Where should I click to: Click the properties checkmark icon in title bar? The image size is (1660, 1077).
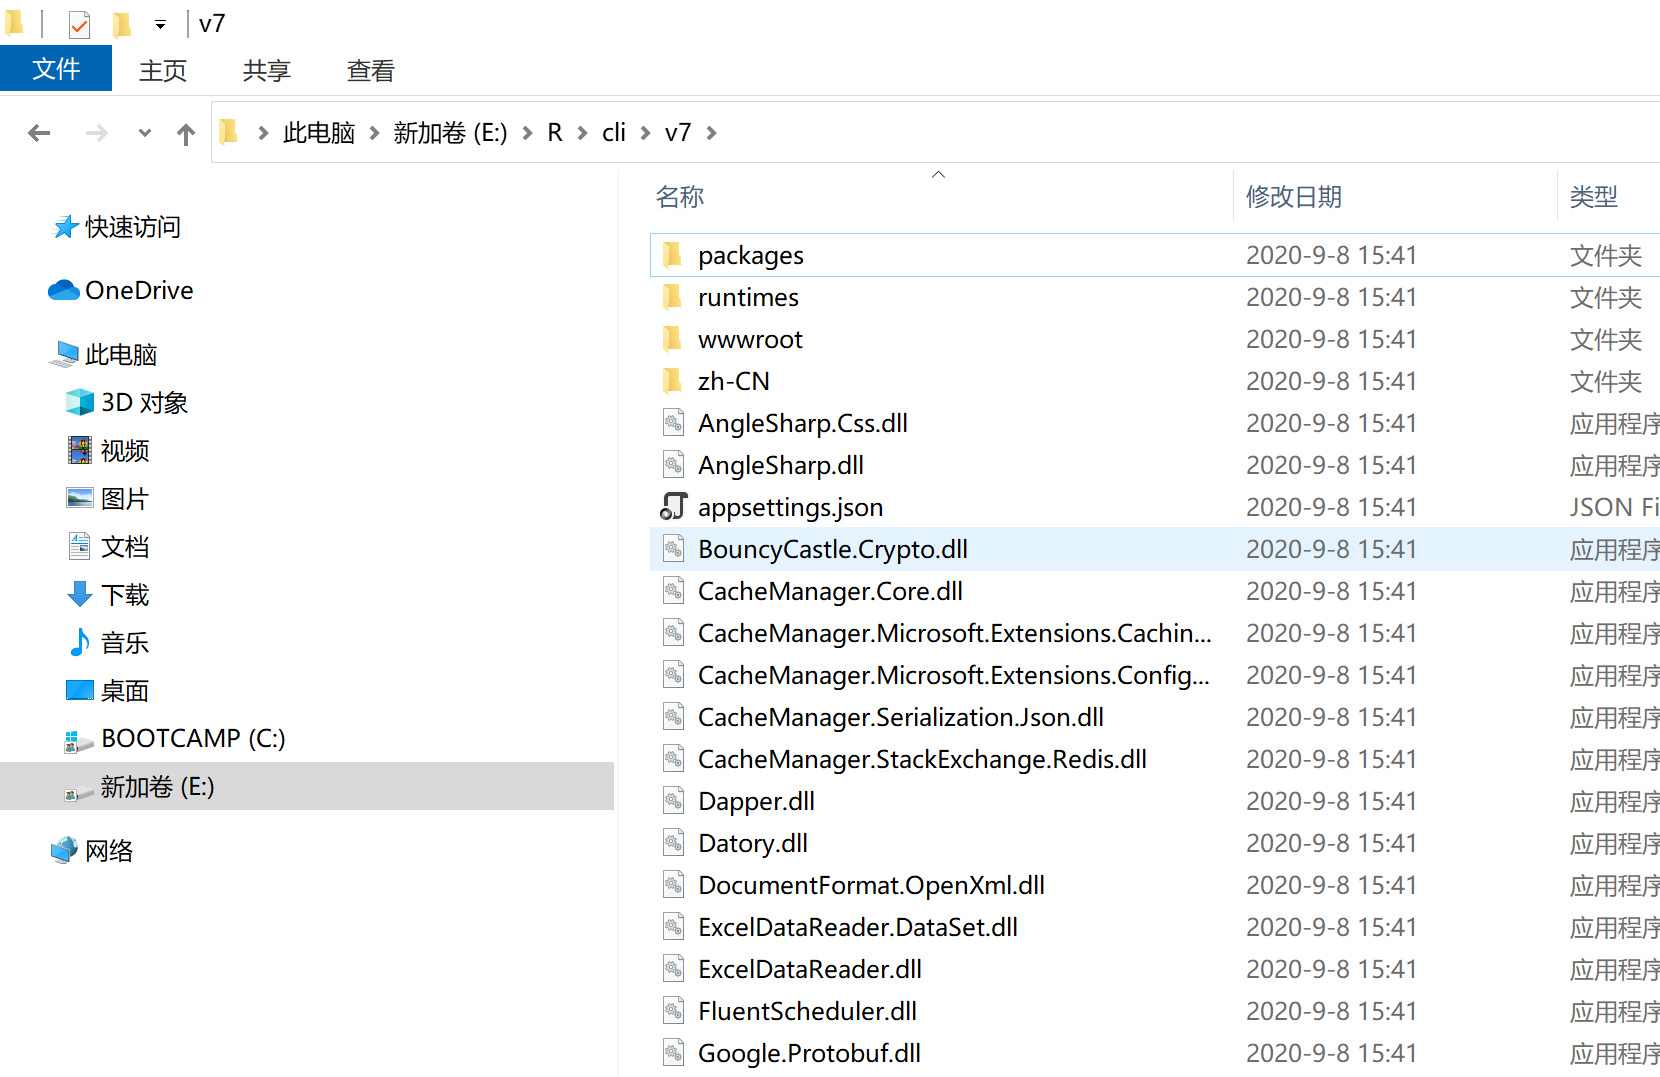pos(79,24)
